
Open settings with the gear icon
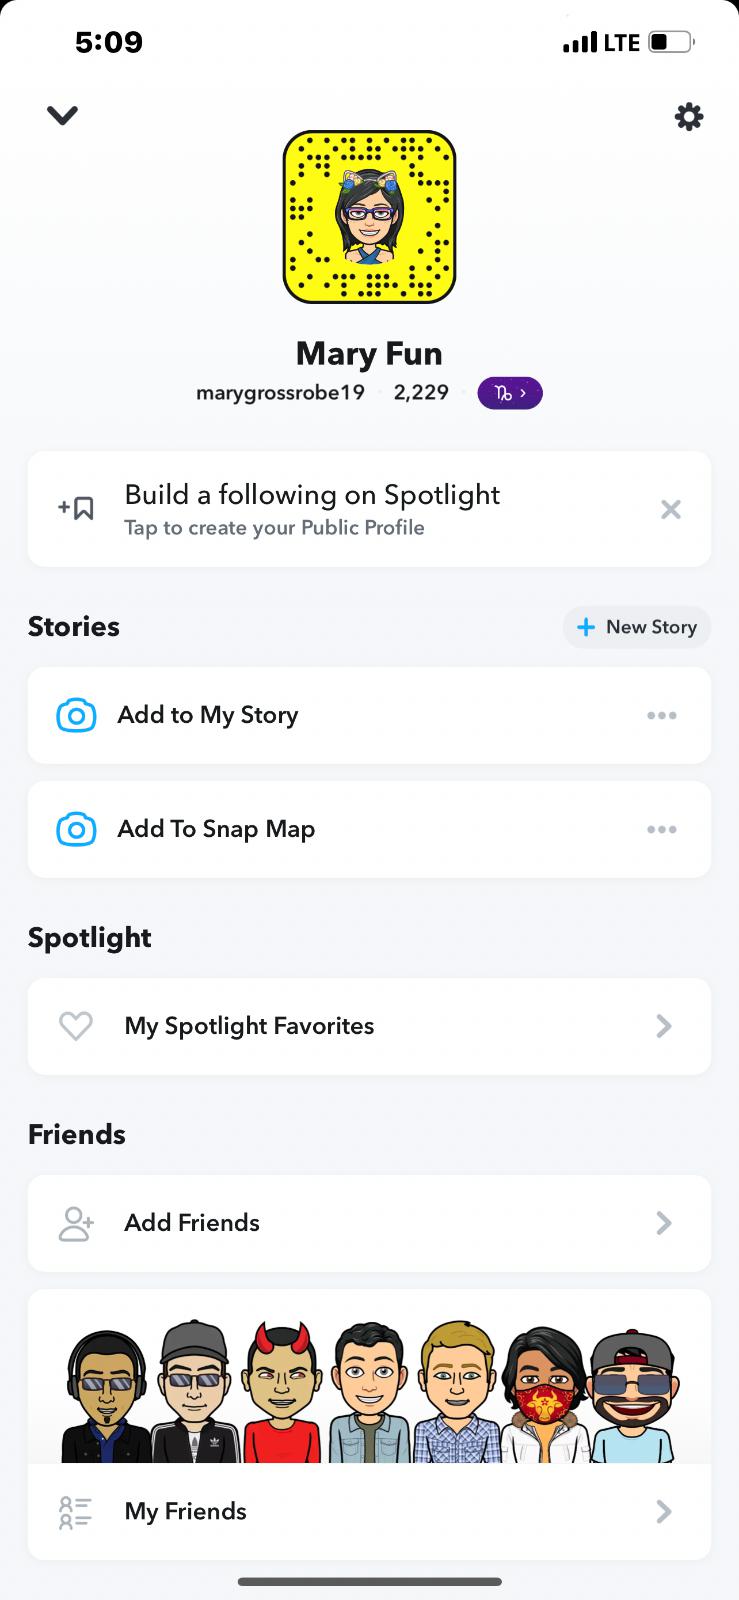point(689,117)
